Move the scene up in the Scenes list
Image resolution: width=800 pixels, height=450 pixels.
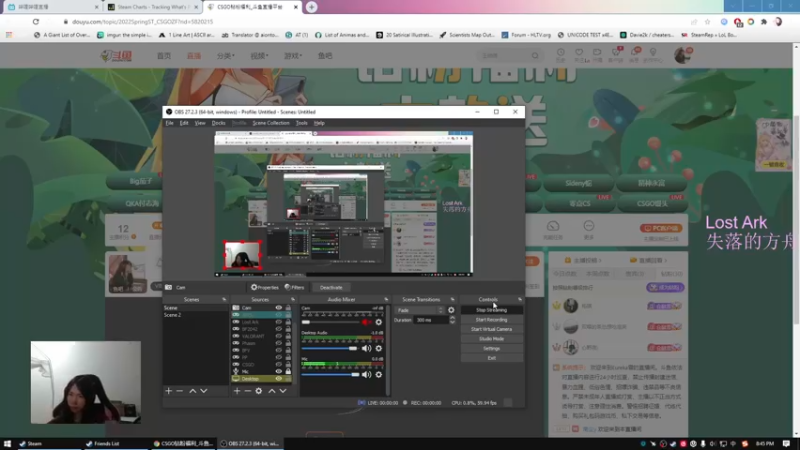coord(192,391)
